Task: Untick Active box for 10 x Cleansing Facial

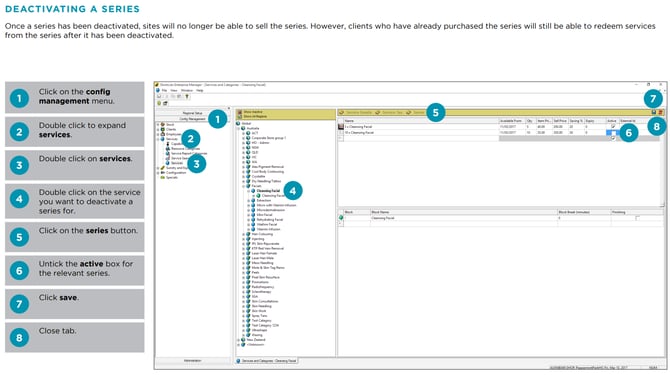Action: [613, 132]
